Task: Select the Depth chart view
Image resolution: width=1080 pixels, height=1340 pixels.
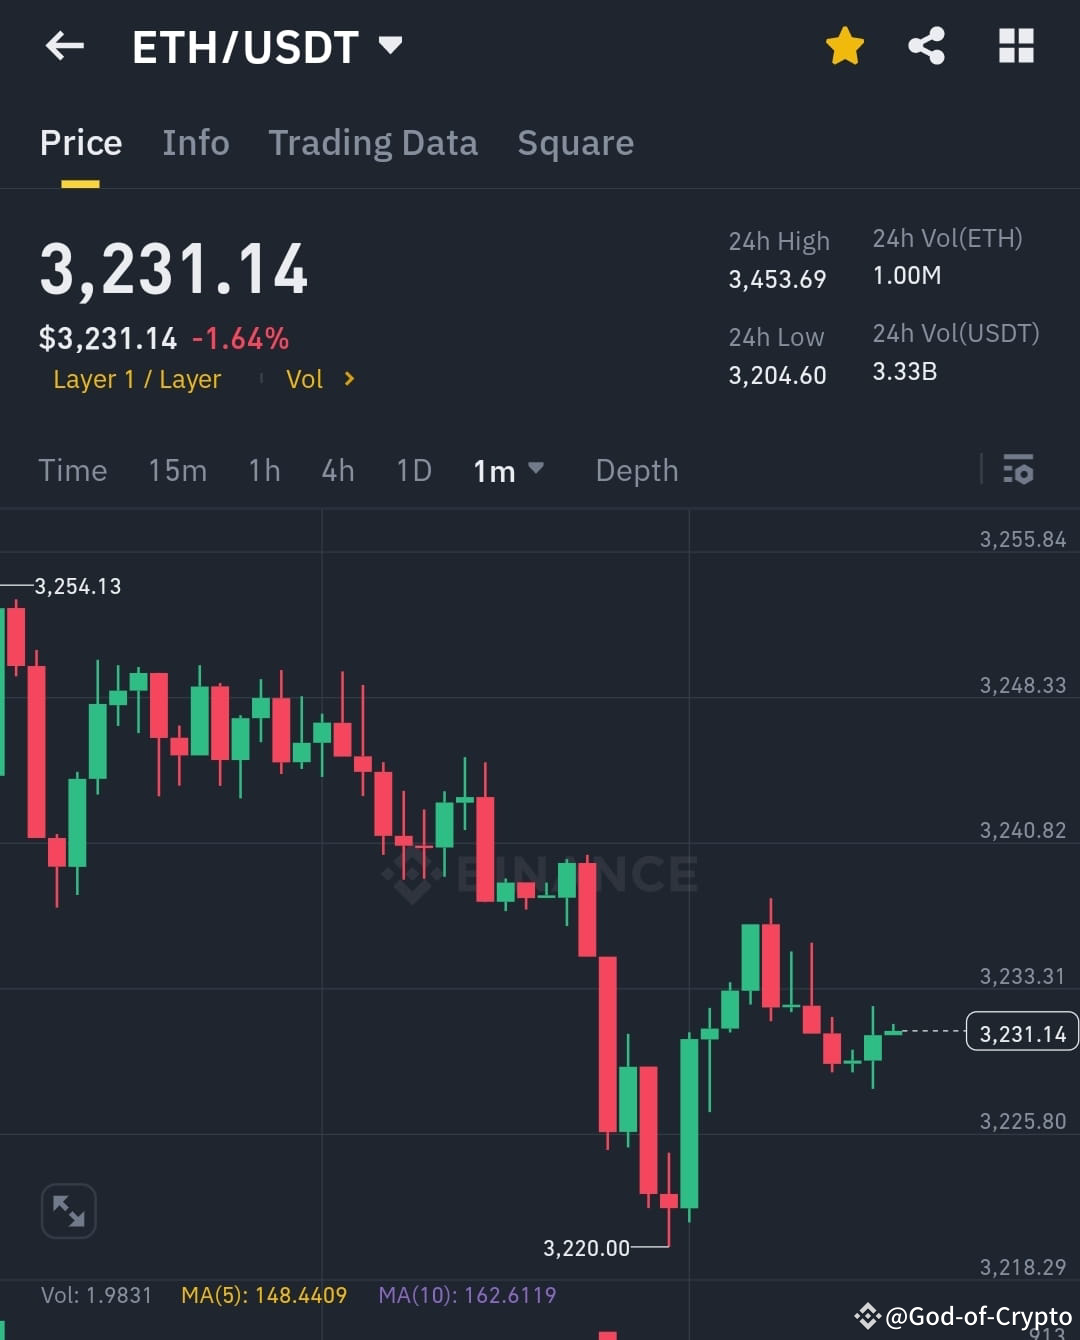Action: click(636, 470)
